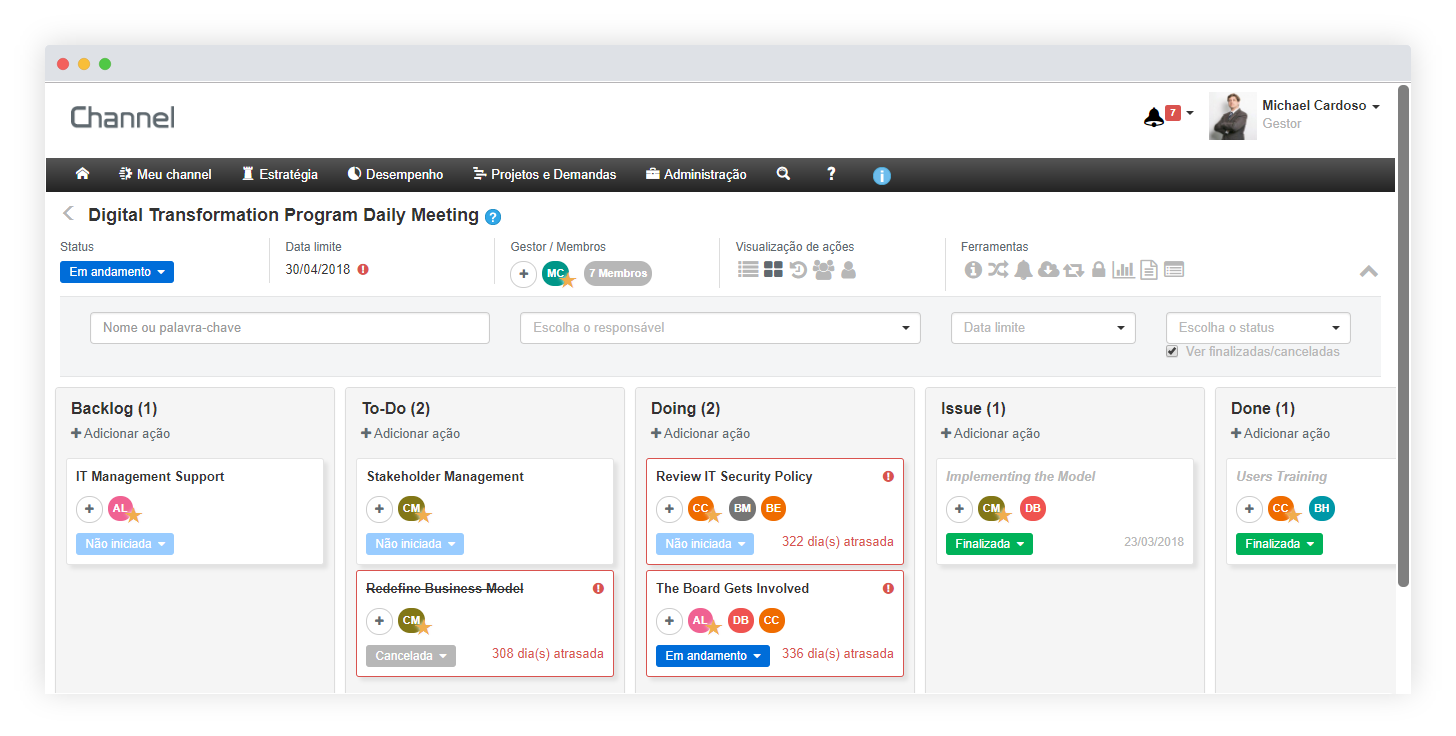Click the blue info icon in navbar

coord(881,176)
